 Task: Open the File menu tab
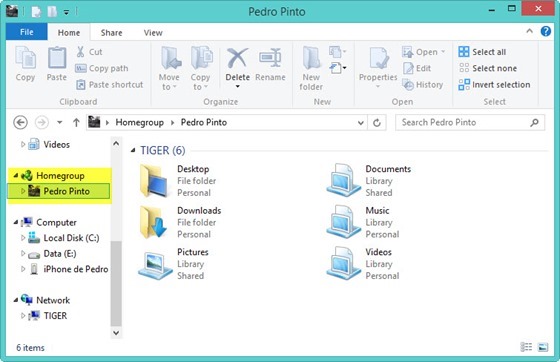point(26,32)
